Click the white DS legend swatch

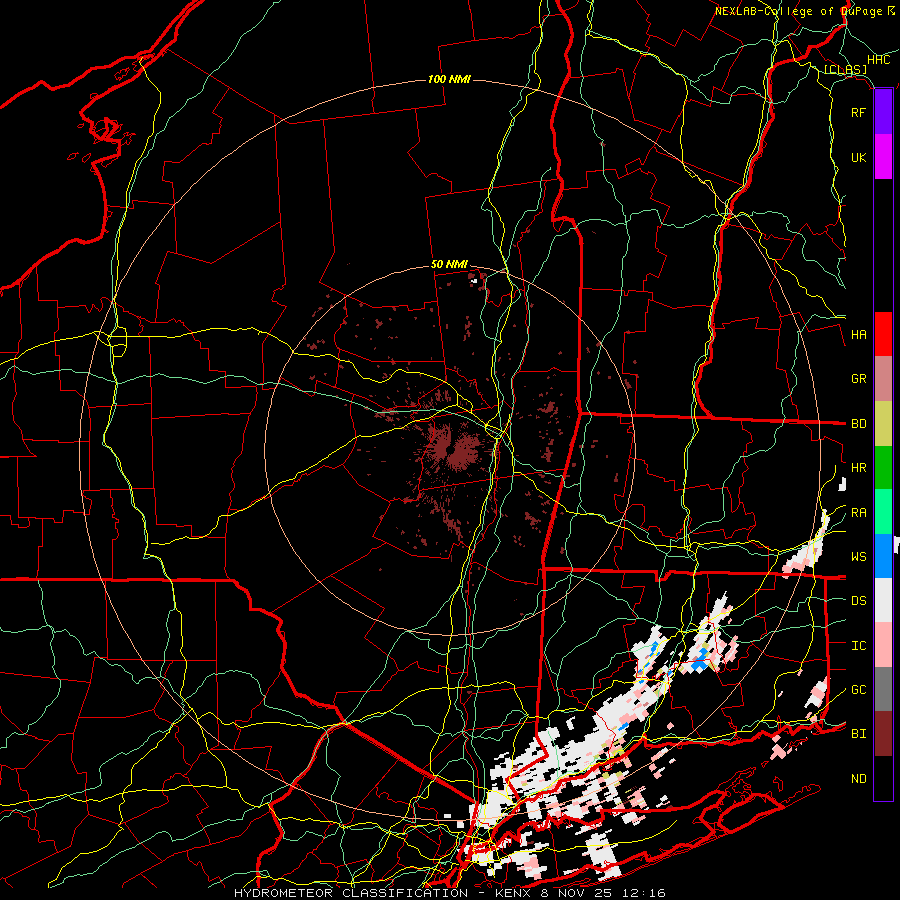pos(883,600)
